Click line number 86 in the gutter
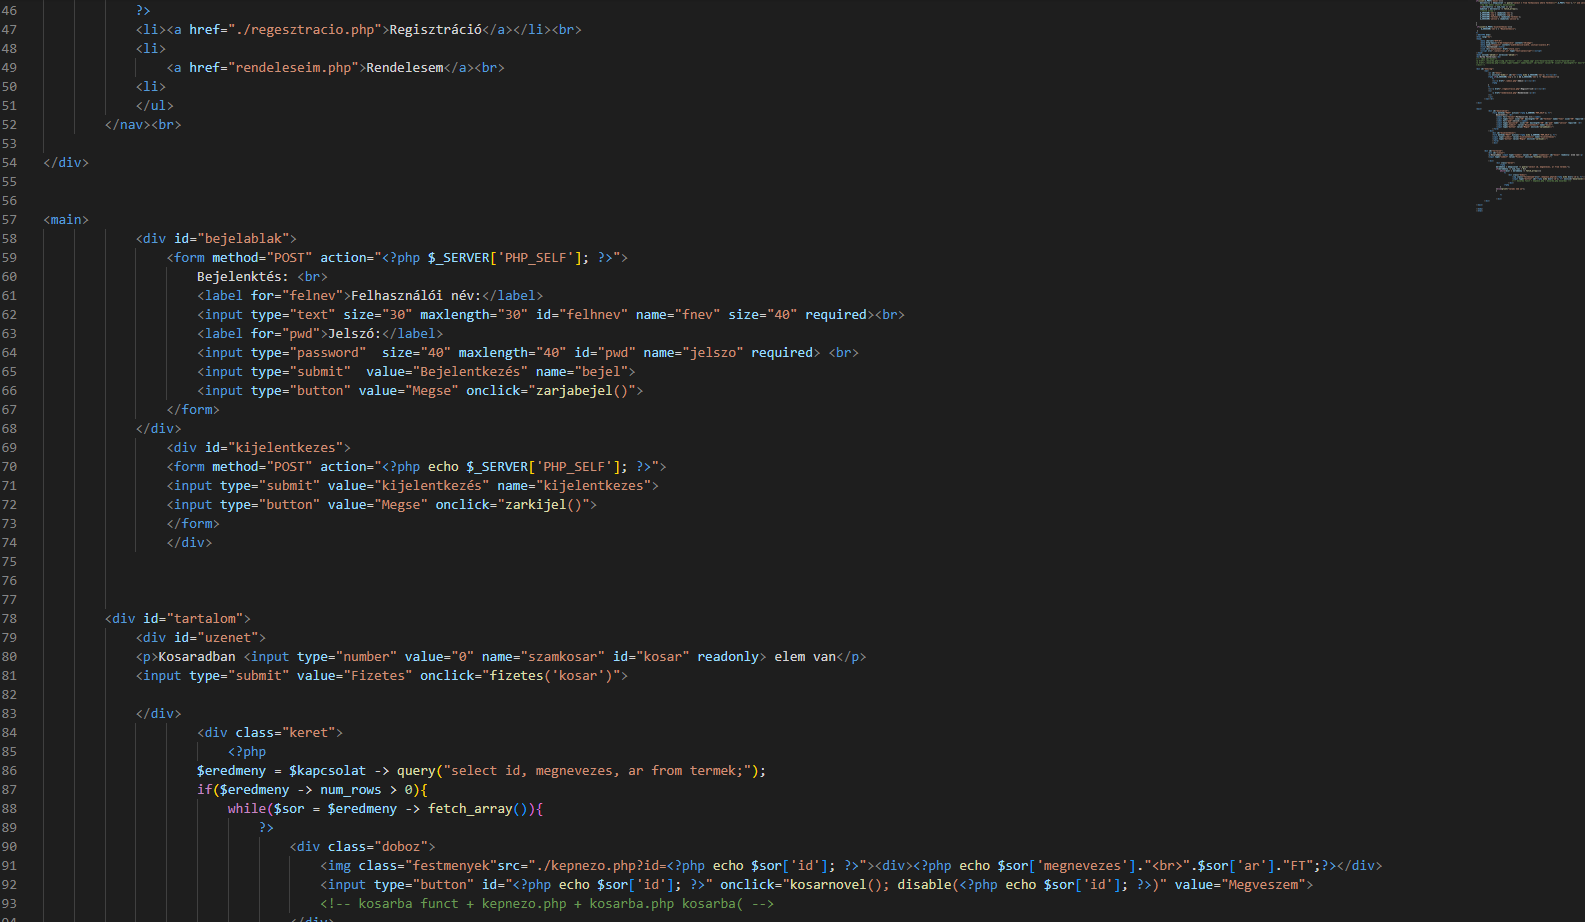 click(x=9, y=771)
